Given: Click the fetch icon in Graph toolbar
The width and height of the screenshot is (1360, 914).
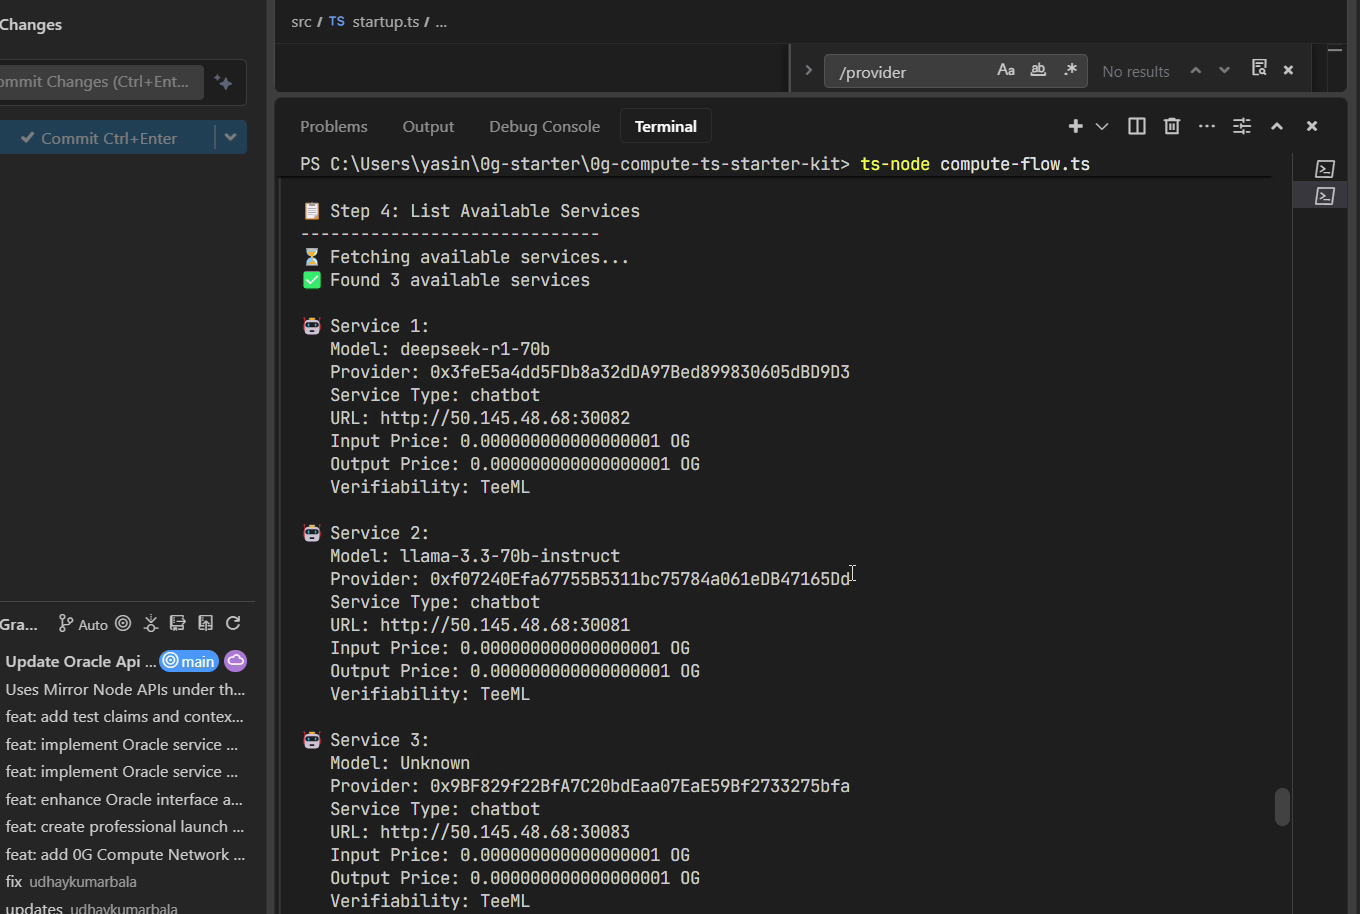Looking at the screenshot, I should (151, 623).
